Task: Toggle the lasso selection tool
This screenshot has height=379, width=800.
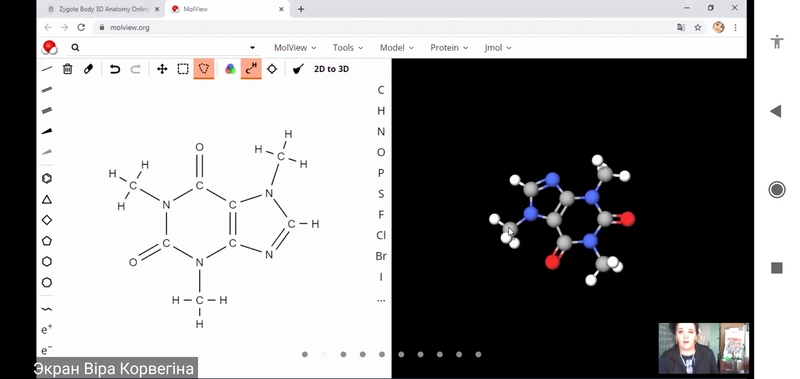Action: [x=204, y=69]
